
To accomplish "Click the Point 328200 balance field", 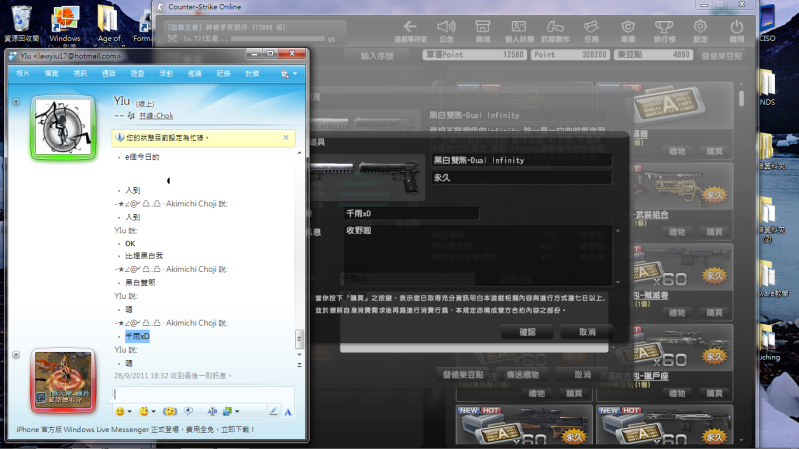I will pyautogui.click(x=570, y=55).
